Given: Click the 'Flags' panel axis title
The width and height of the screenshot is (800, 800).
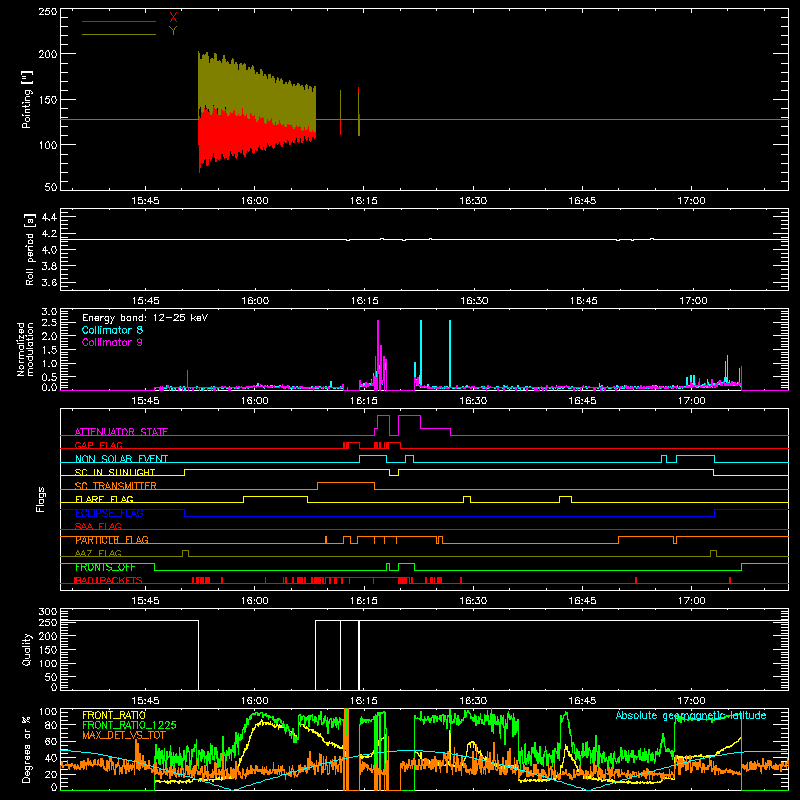Looking at the screenshot, I should point(40,499).
